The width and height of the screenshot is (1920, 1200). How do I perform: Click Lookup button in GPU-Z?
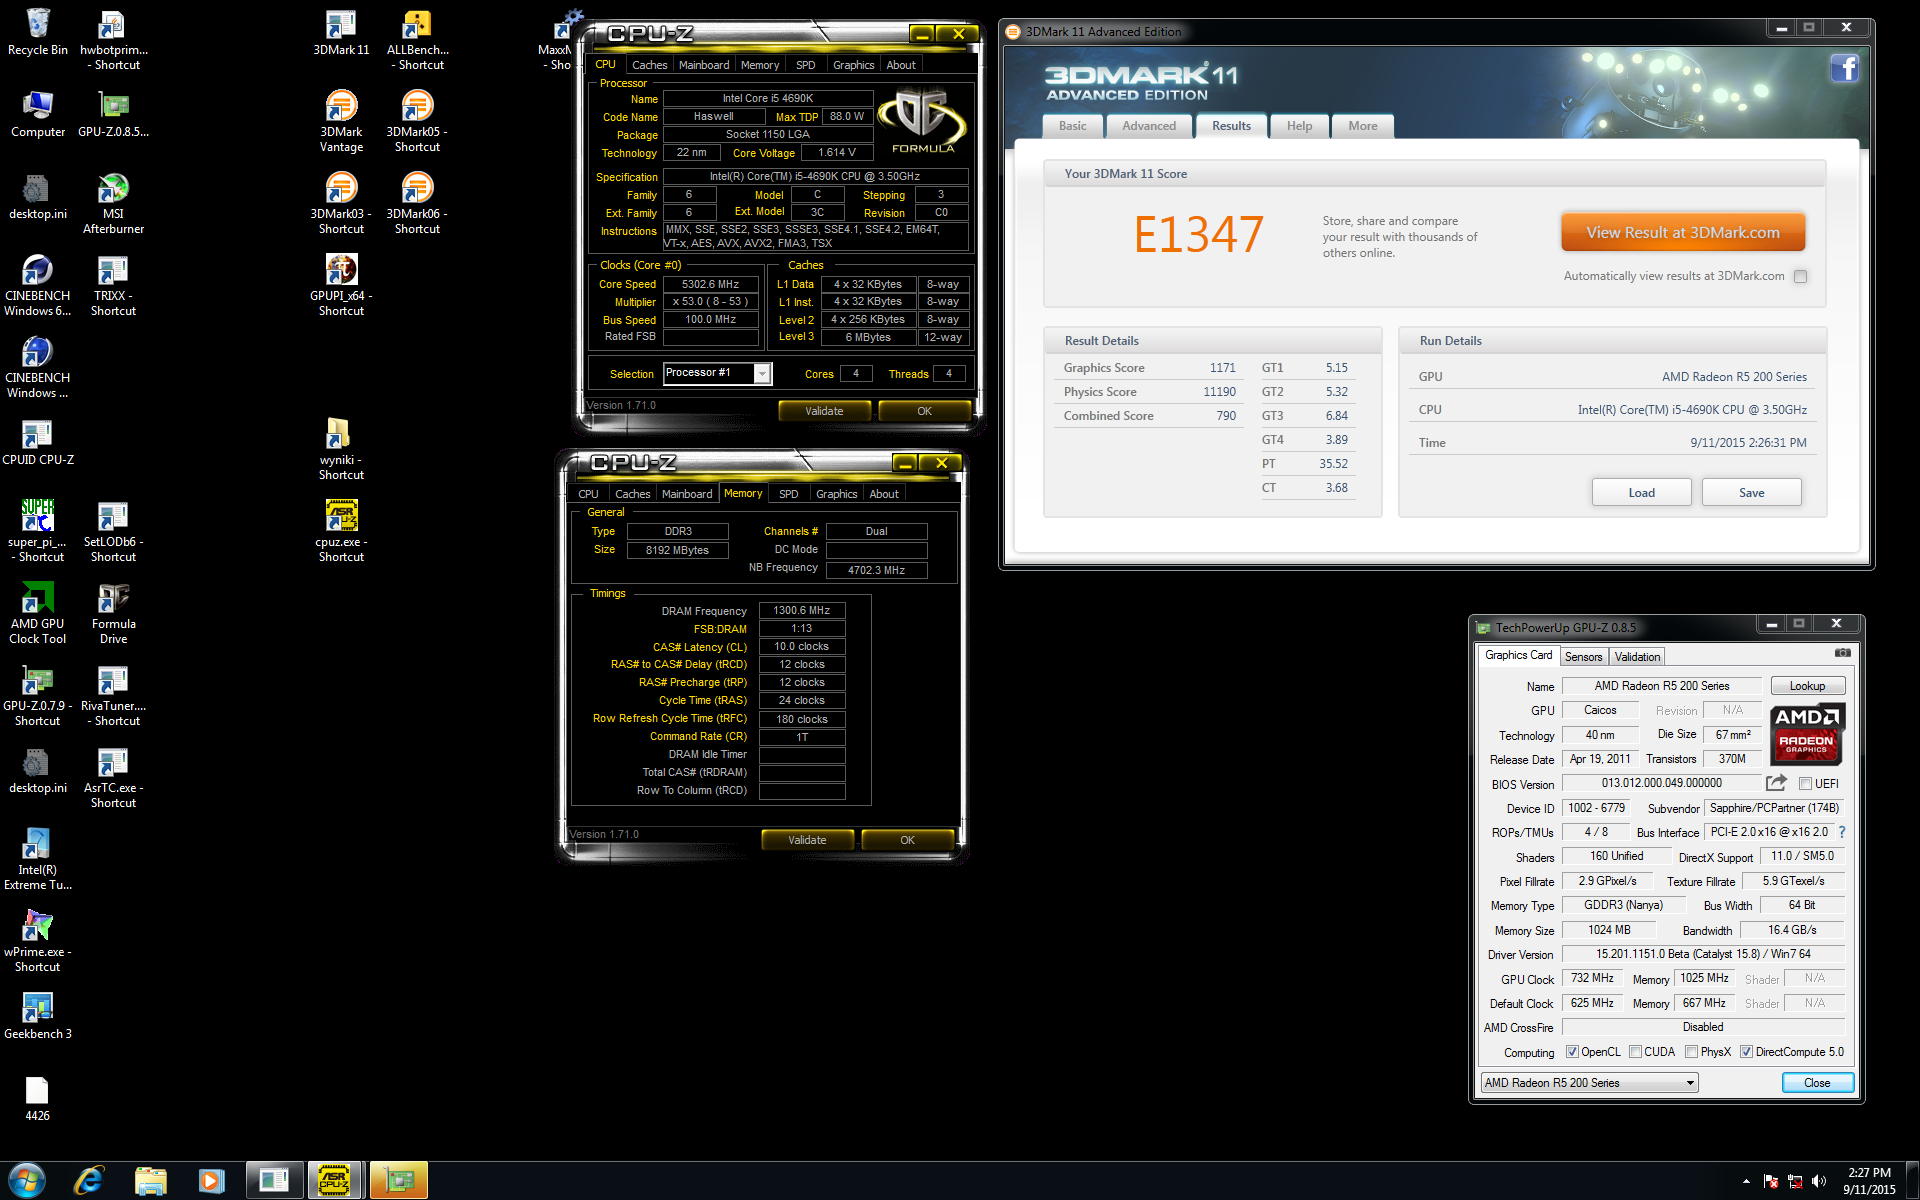1807,686
